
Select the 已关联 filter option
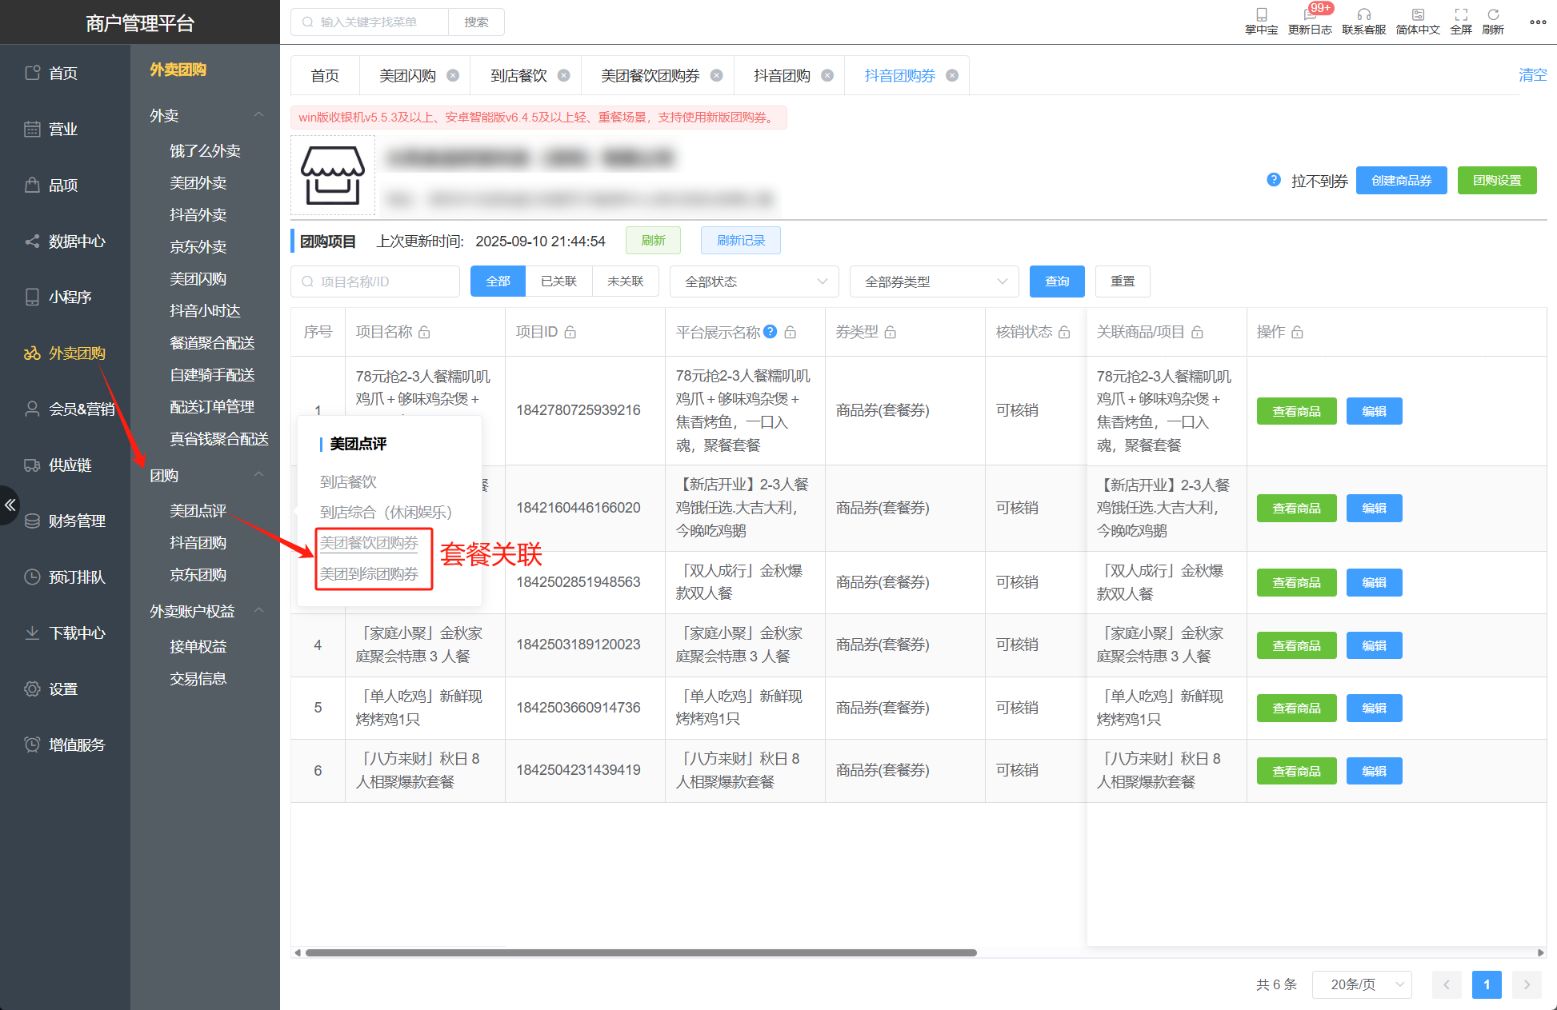coord(558,281)
